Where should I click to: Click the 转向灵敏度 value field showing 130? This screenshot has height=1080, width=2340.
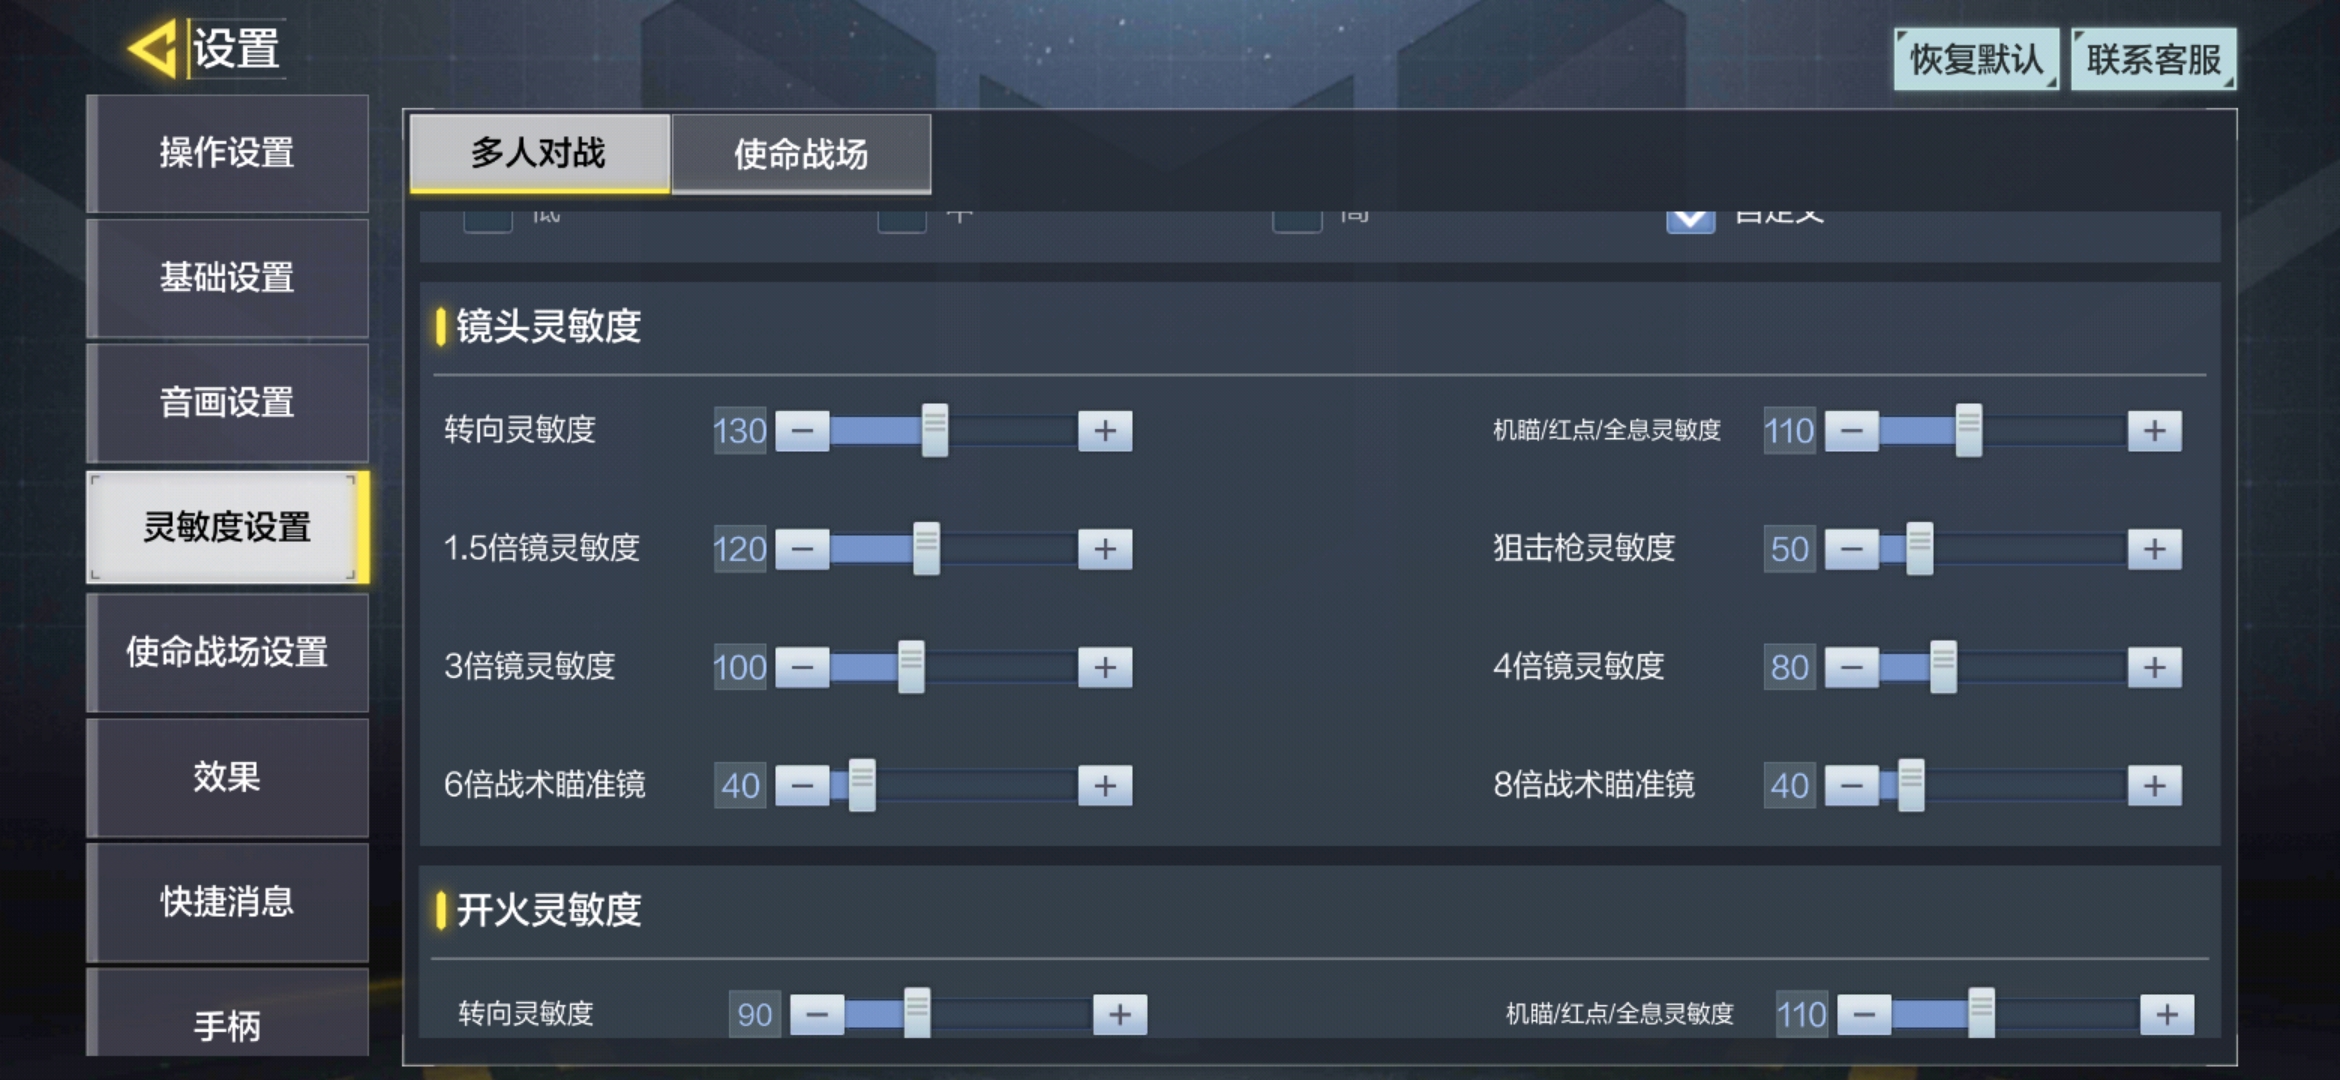(739, 431)
